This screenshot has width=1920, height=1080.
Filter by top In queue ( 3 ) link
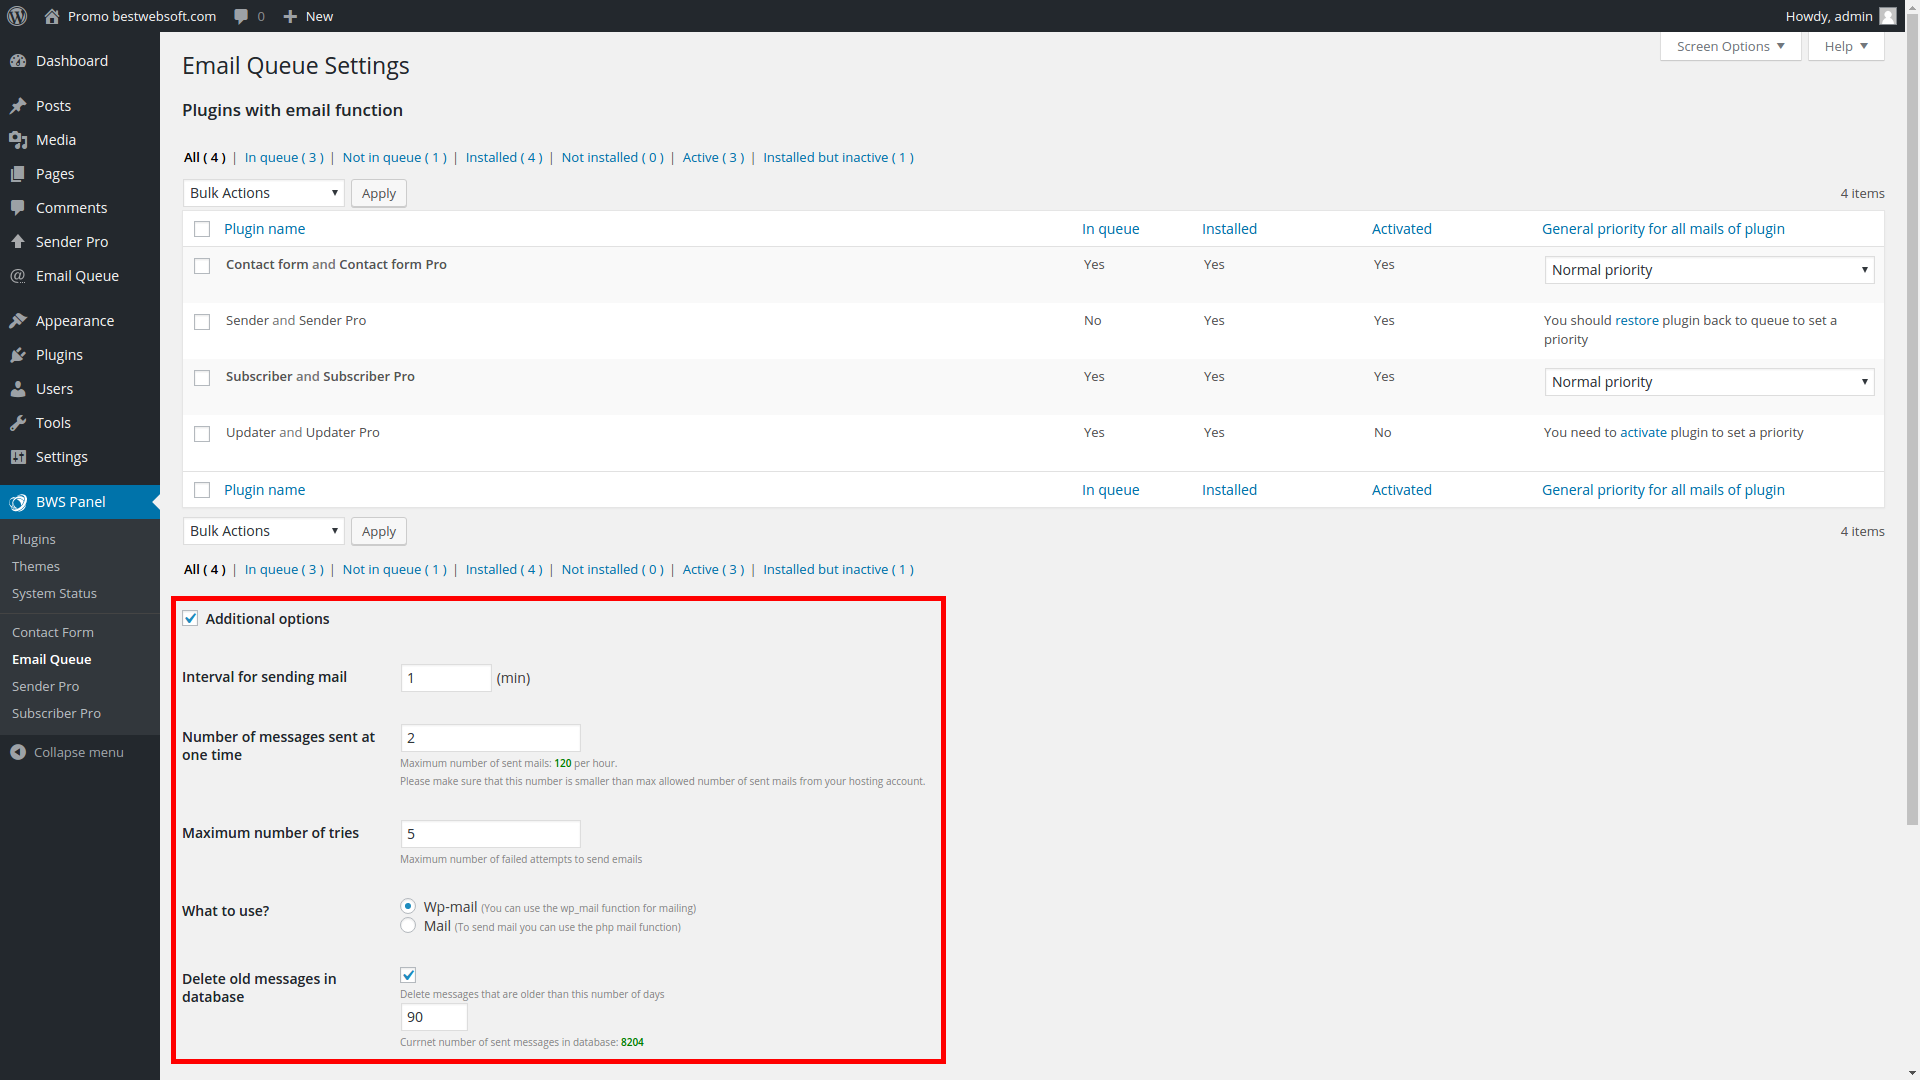click(284, 157)
